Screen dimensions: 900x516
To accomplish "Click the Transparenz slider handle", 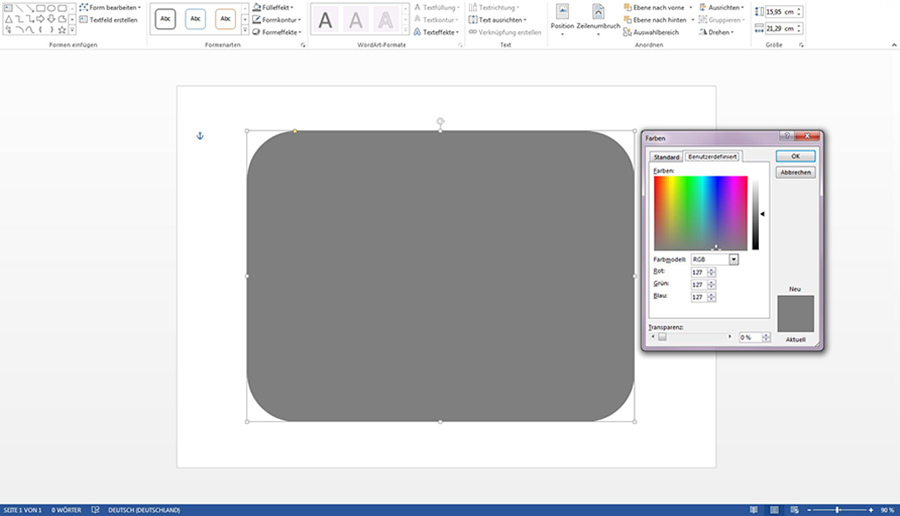I will click(661, 337).
